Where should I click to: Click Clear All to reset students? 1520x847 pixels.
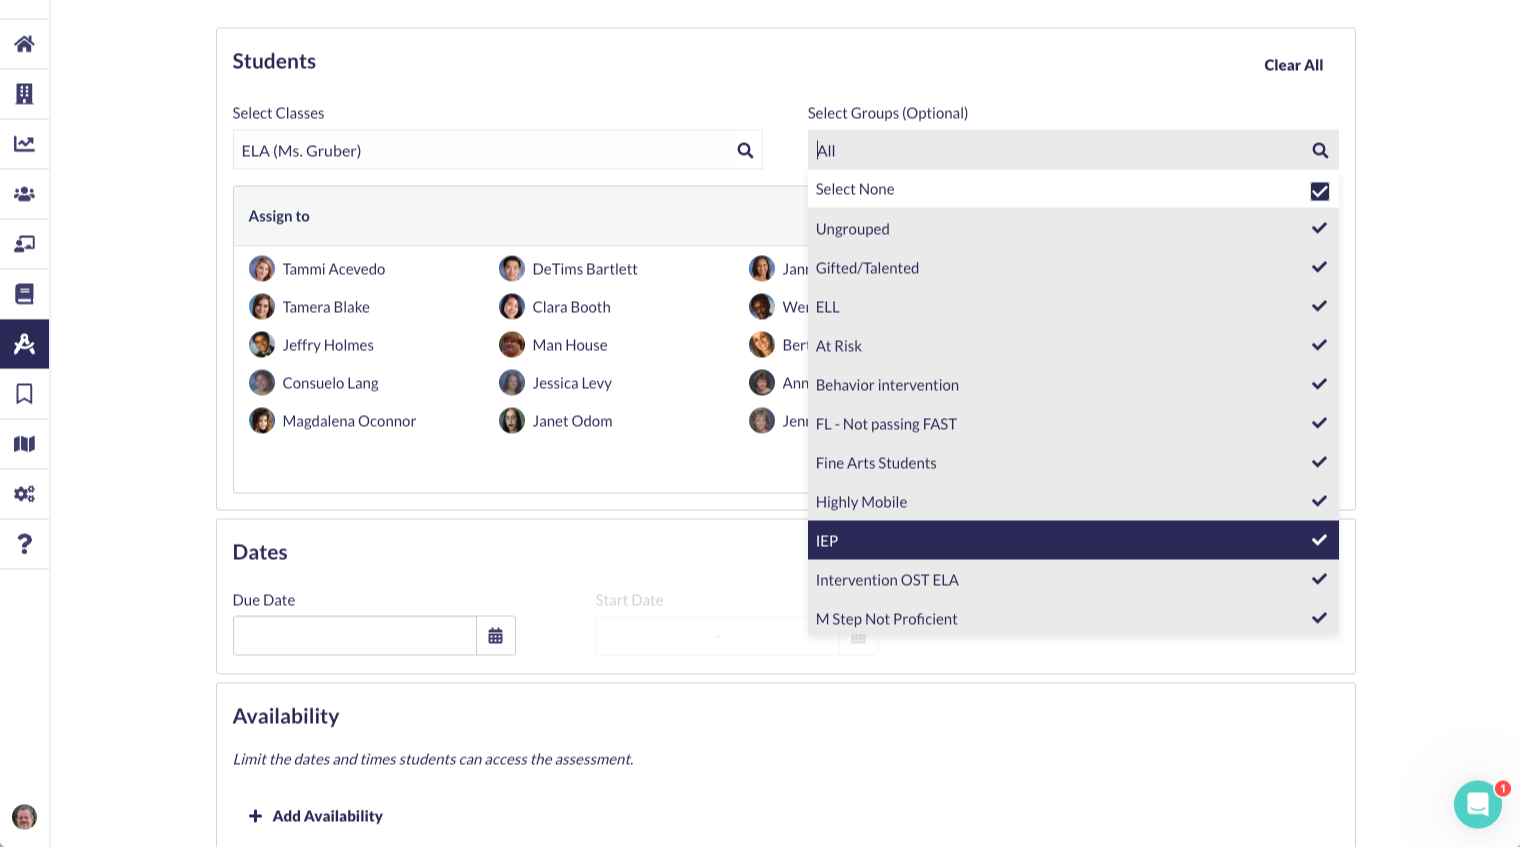coord(1293,65)
